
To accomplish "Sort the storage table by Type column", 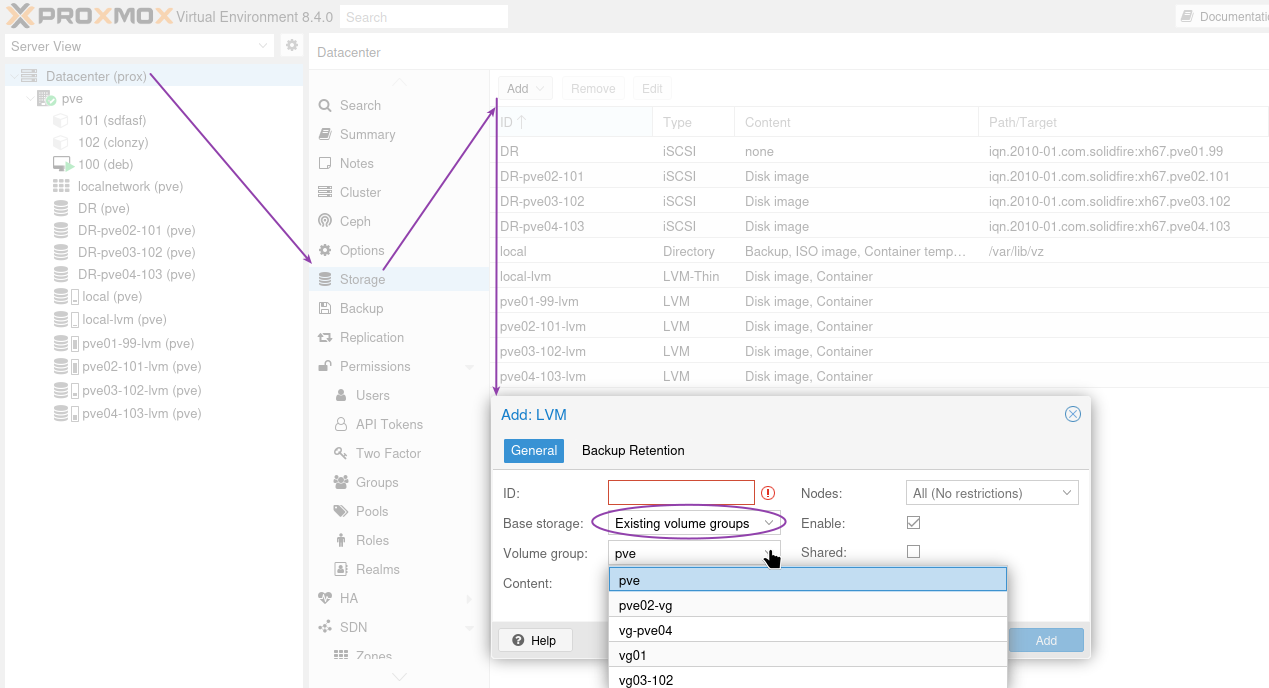I will (695, 122).
